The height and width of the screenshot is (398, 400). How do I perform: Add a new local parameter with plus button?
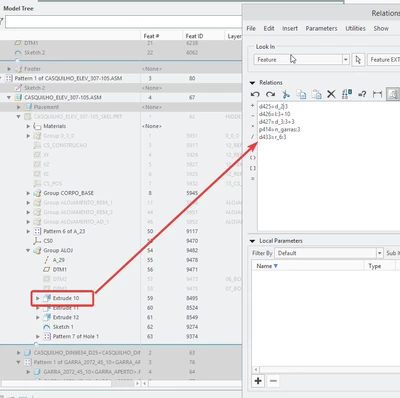click(x=258, y=381)
